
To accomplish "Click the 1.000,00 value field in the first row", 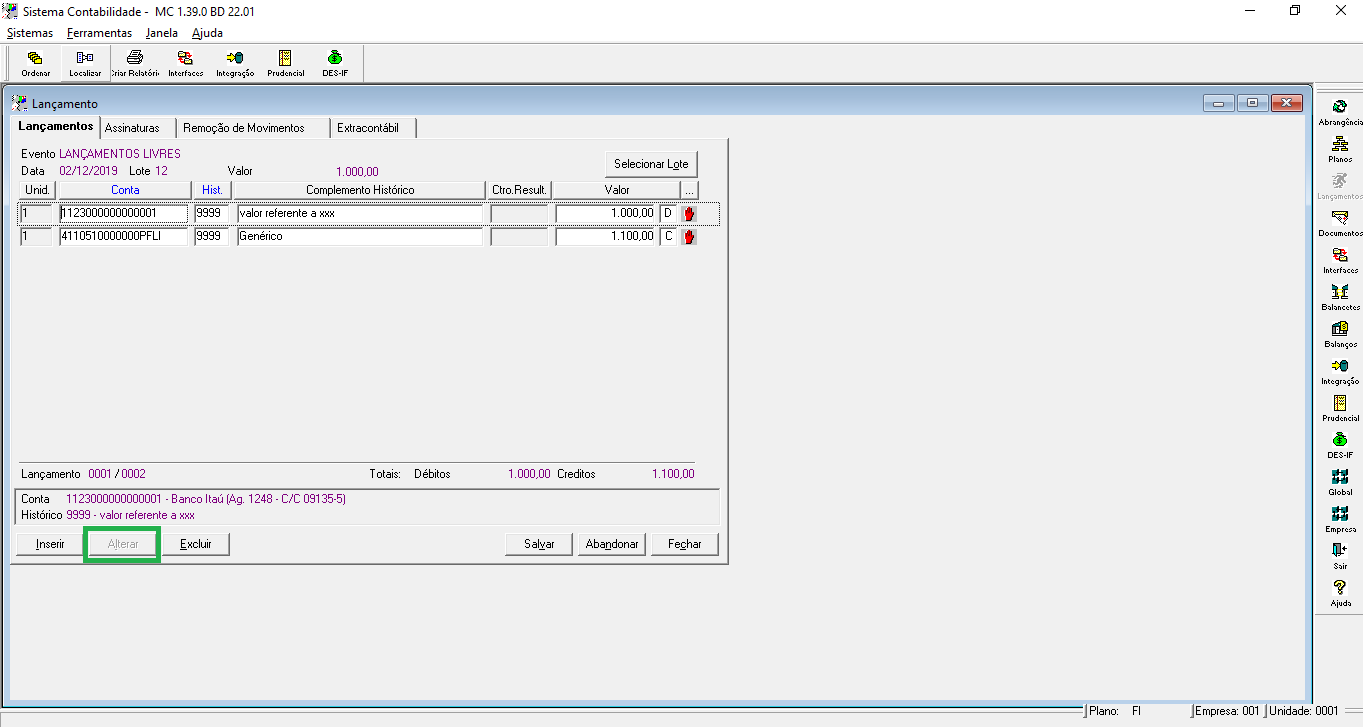I will [x=606, y=213].
